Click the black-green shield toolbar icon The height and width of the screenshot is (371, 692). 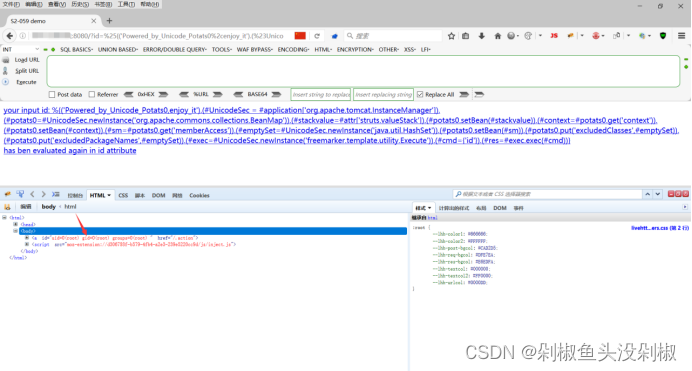(x=663, y=36)
